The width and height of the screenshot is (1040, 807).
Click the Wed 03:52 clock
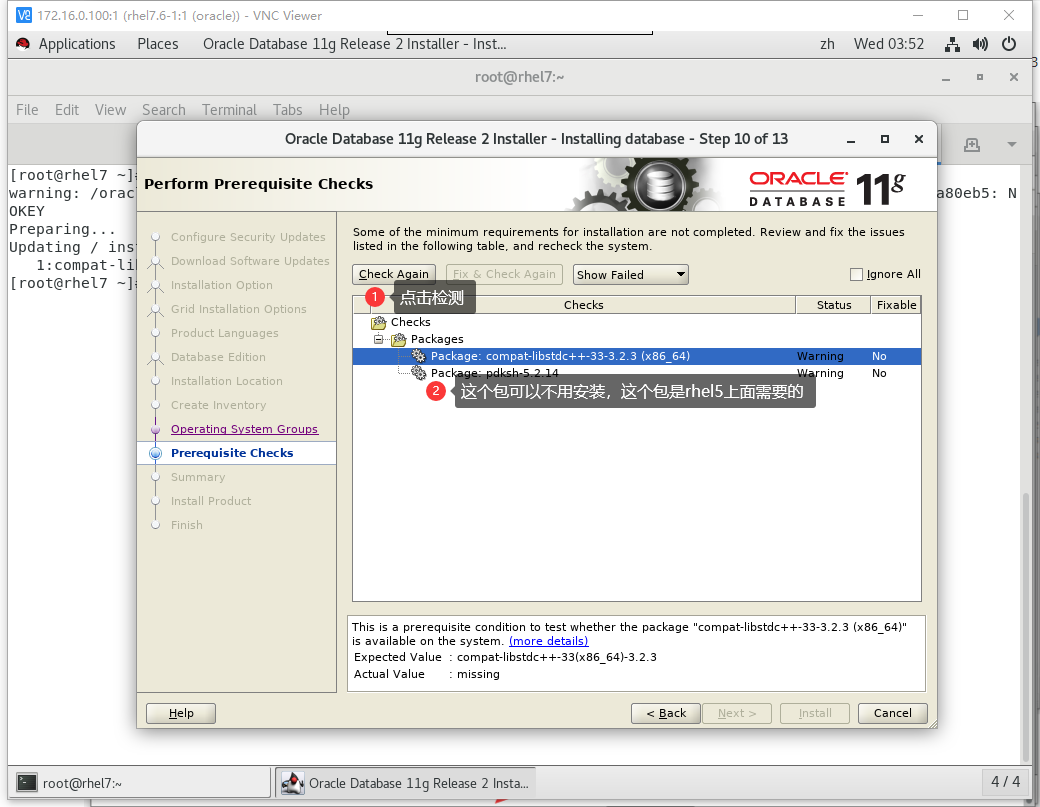(889, 44)
